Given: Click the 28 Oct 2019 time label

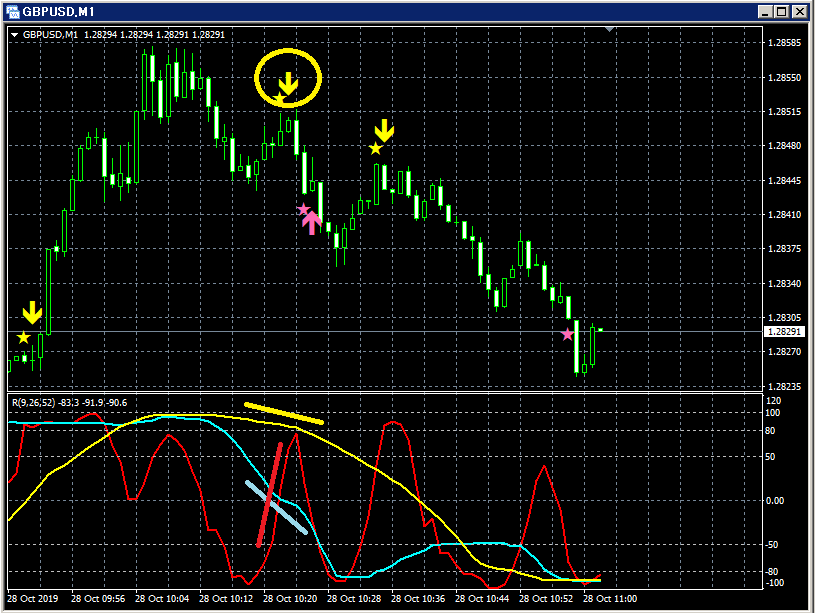Looking at the screenshot, I should pyautogui.click(x=33, y=598).
